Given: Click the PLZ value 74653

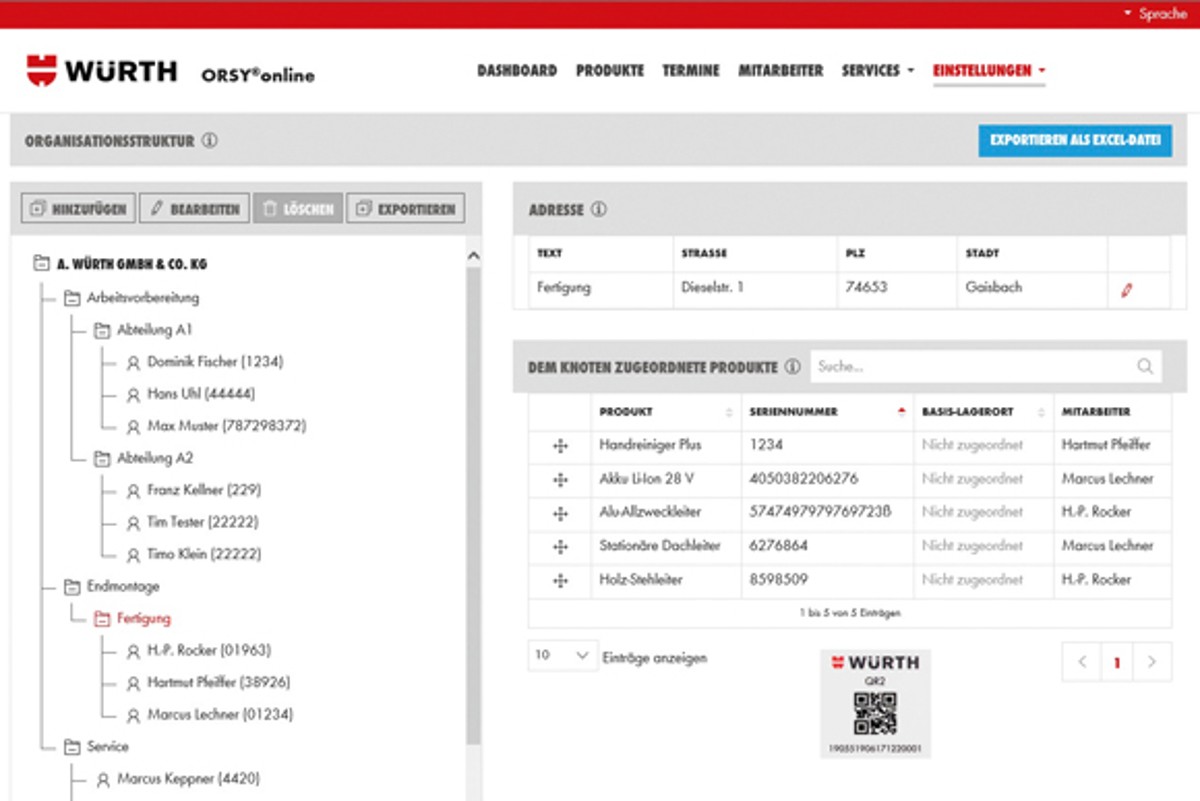Looking at the screenshot, I should coord(866,288).
